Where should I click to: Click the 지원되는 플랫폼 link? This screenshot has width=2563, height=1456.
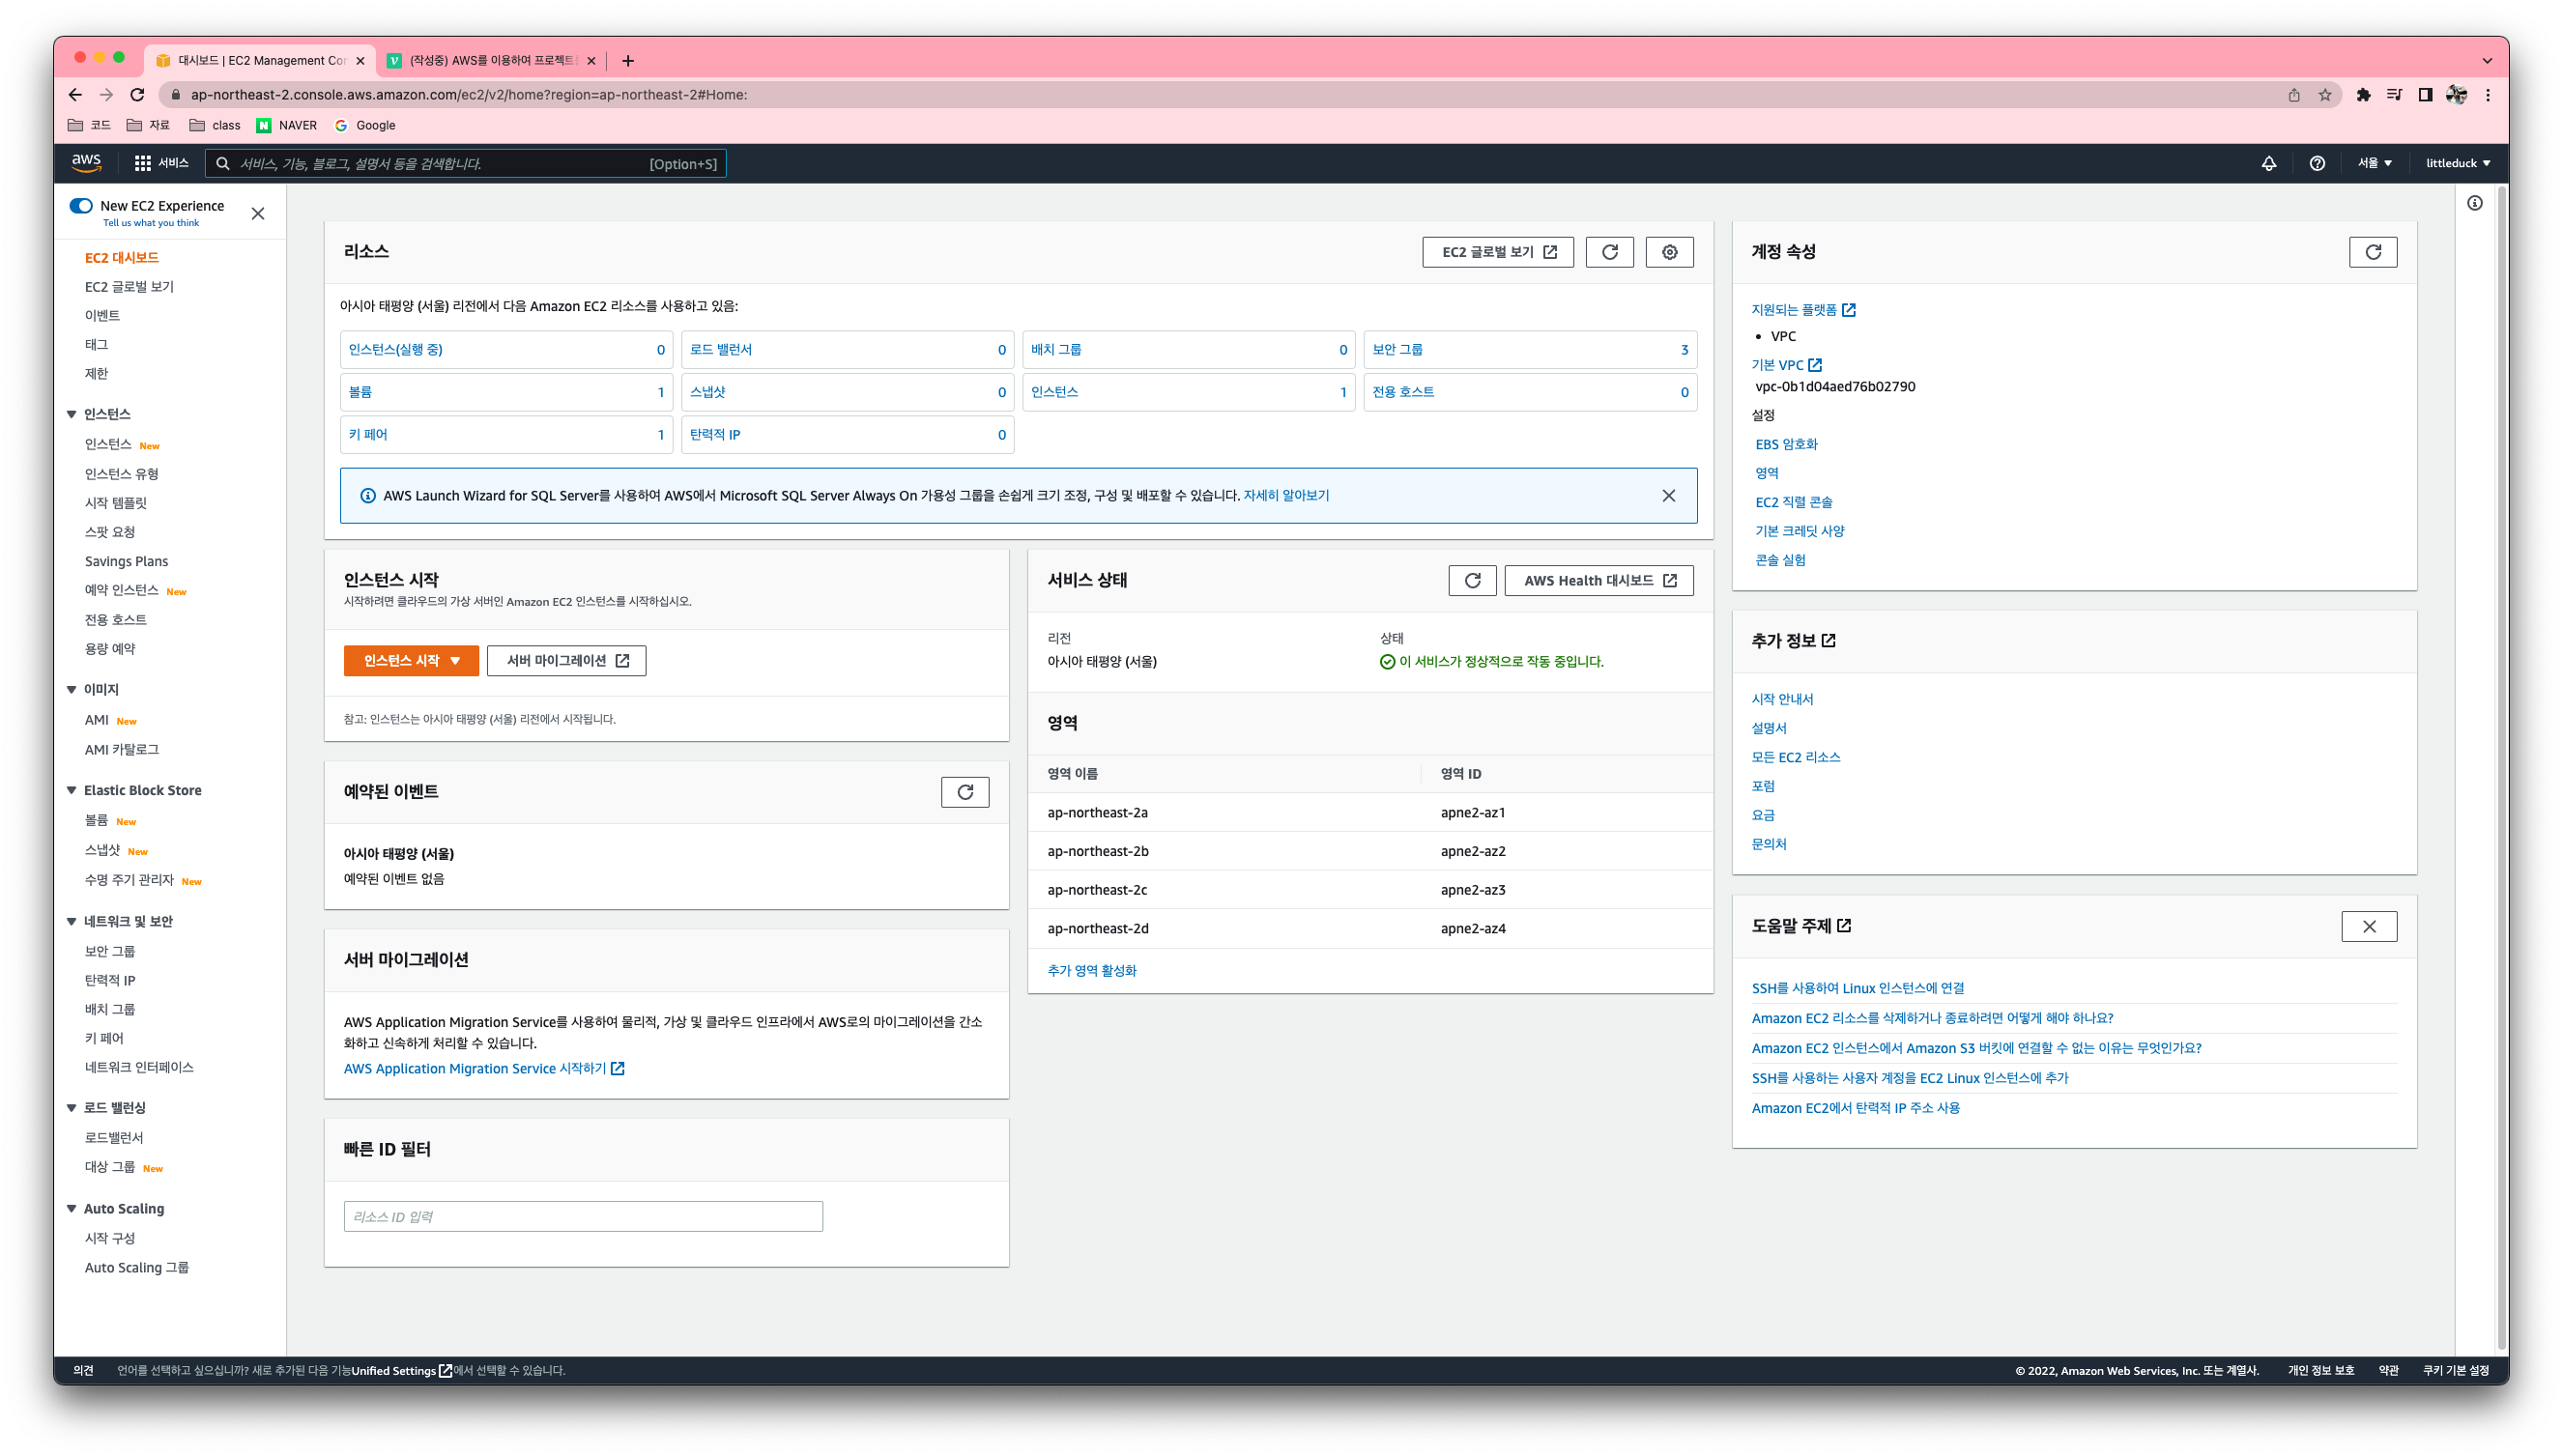click(x=1803, y=310)
